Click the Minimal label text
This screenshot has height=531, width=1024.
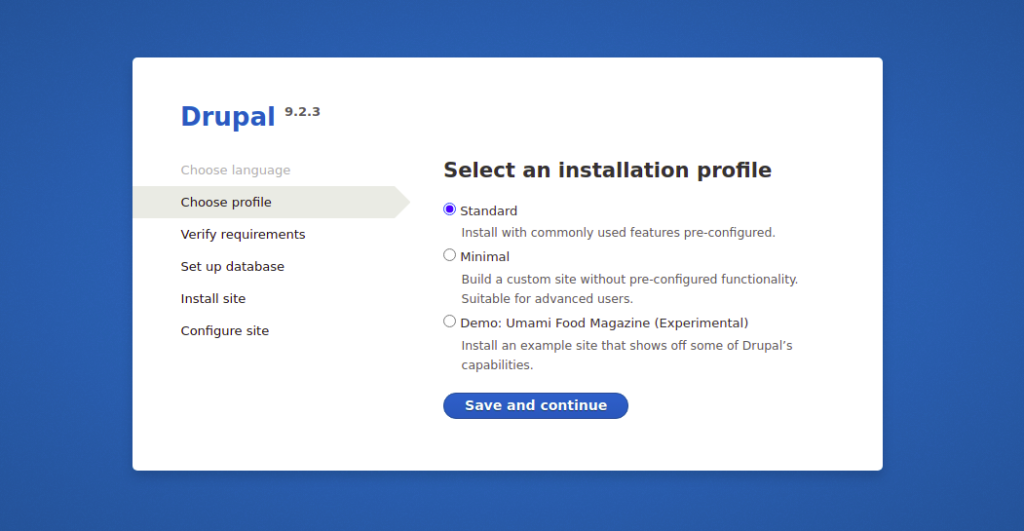point(485,257)
